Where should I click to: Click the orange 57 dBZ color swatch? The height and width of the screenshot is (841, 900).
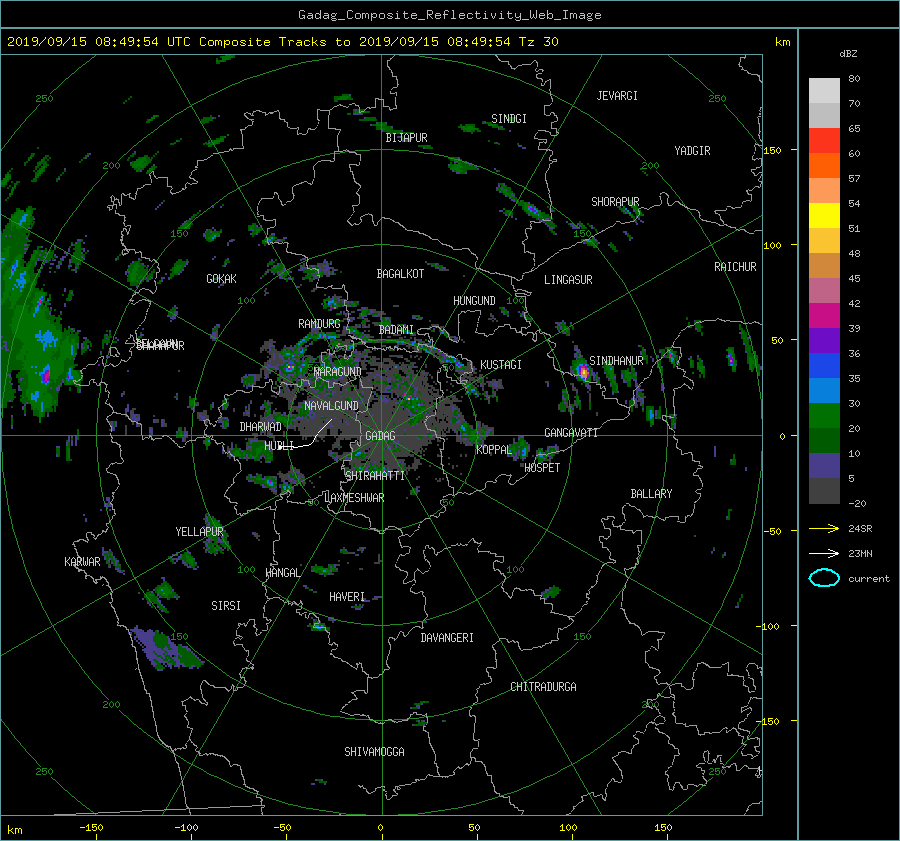pyautogui.click(x=824, y=190)
